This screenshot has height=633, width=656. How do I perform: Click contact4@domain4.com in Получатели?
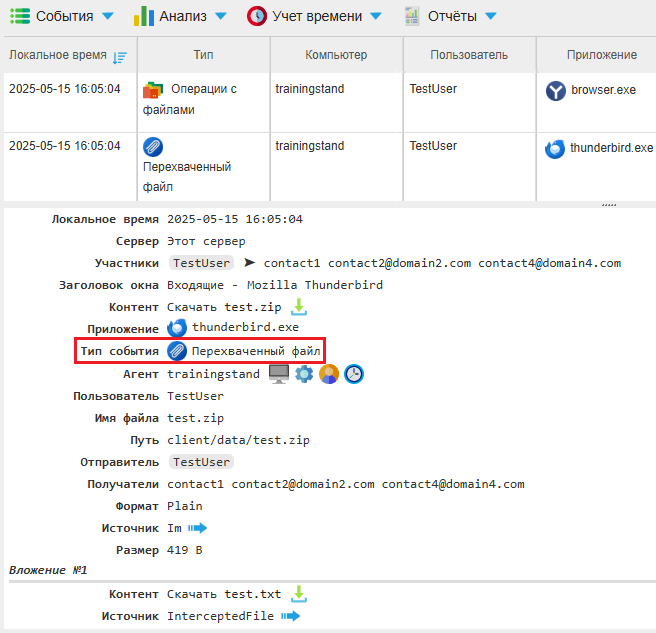click(453, 484)
